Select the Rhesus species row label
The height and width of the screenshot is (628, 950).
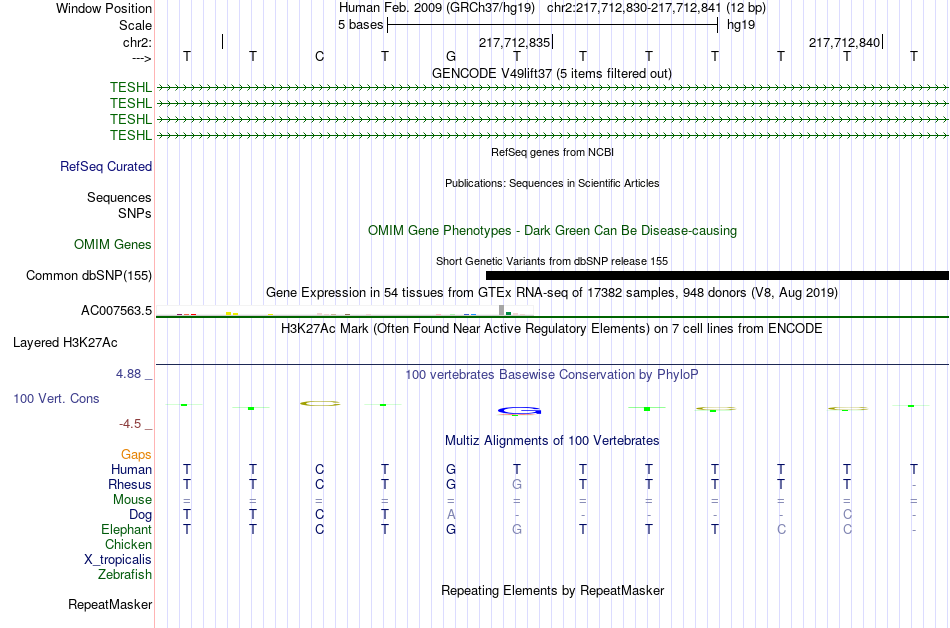[130, 484]
